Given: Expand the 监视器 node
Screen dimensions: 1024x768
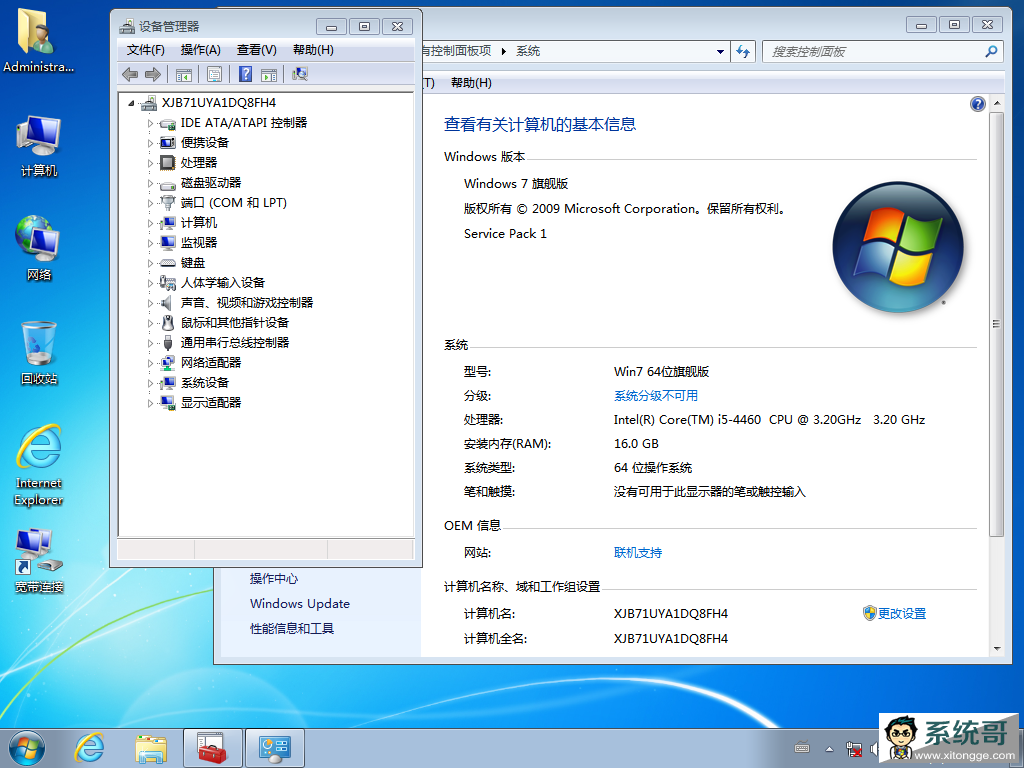Looking at the screenshot, I should [150, 243].
